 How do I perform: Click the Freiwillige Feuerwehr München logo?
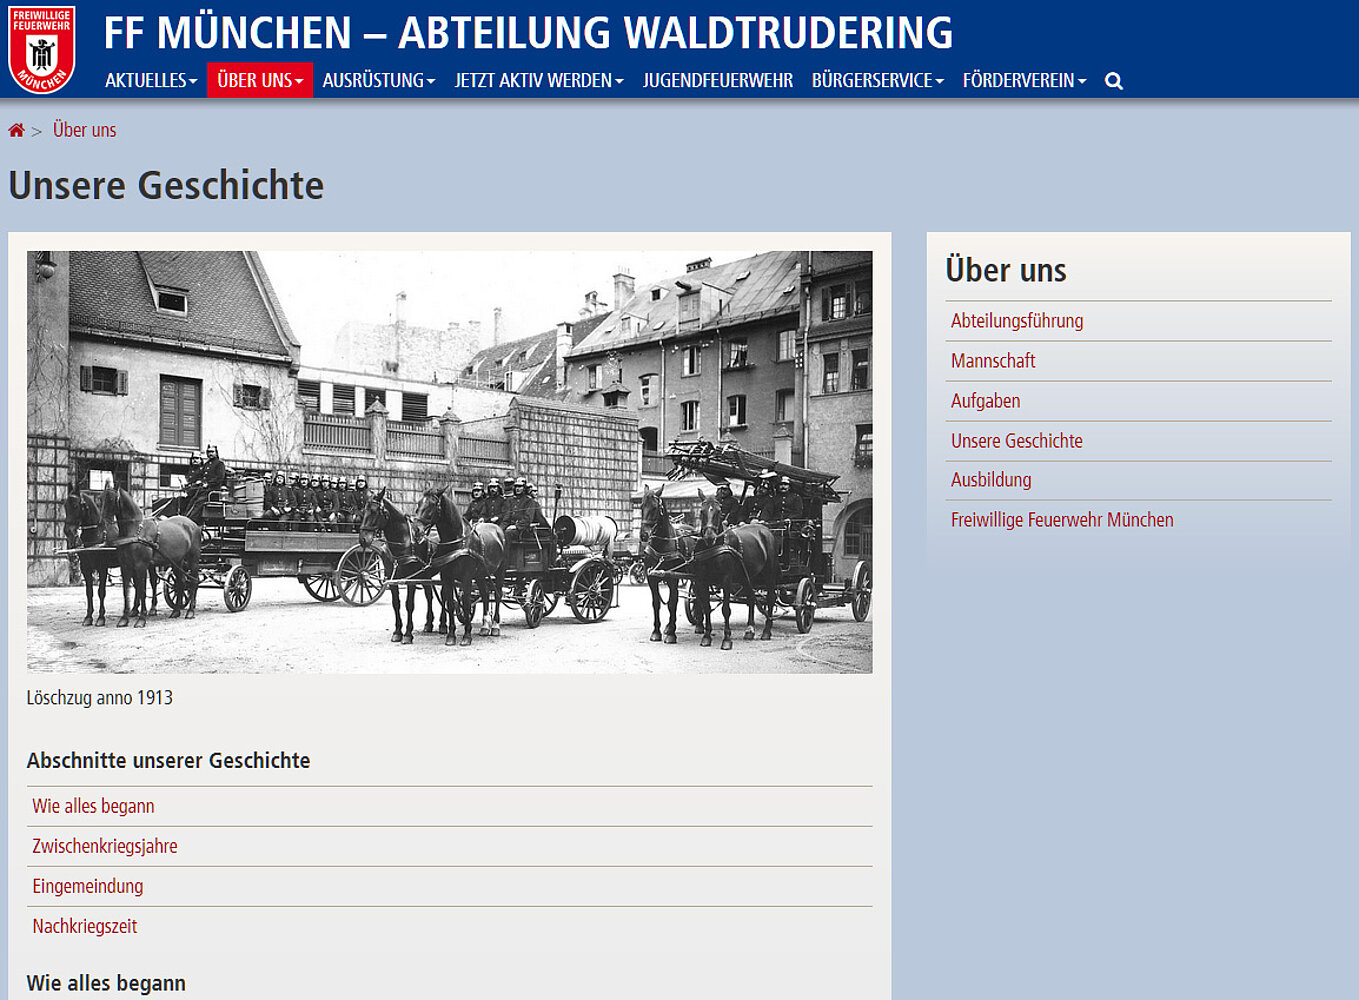point(41,50)
